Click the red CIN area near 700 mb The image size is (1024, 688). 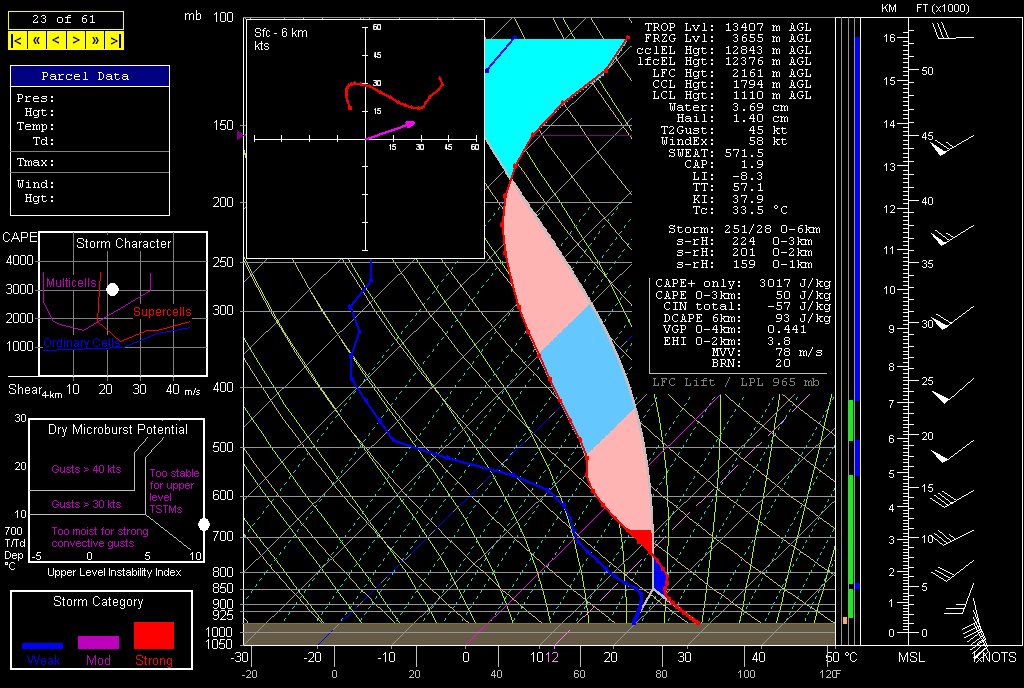tap(642, 541)
